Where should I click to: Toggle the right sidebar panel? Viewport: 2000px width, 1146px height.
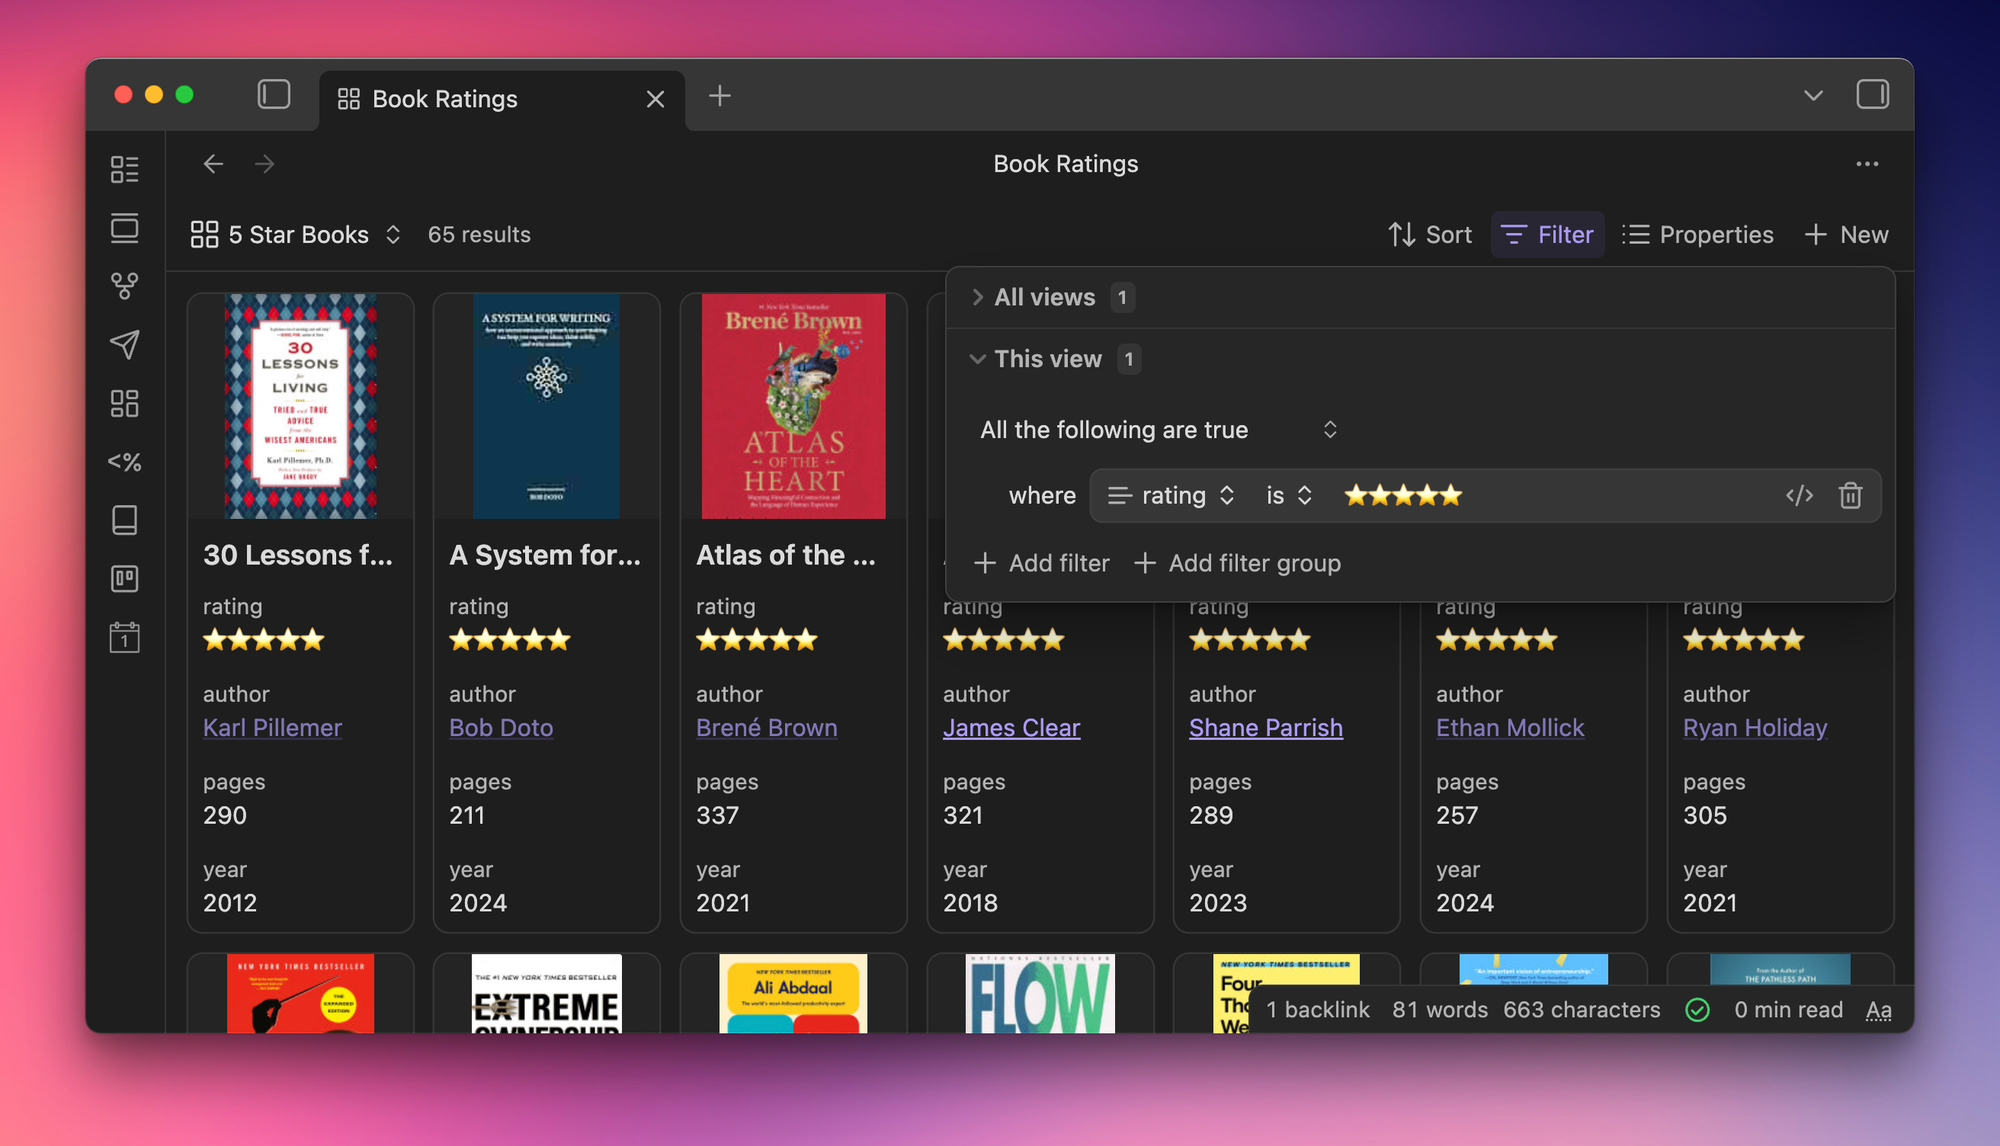tap(1872, 95)
